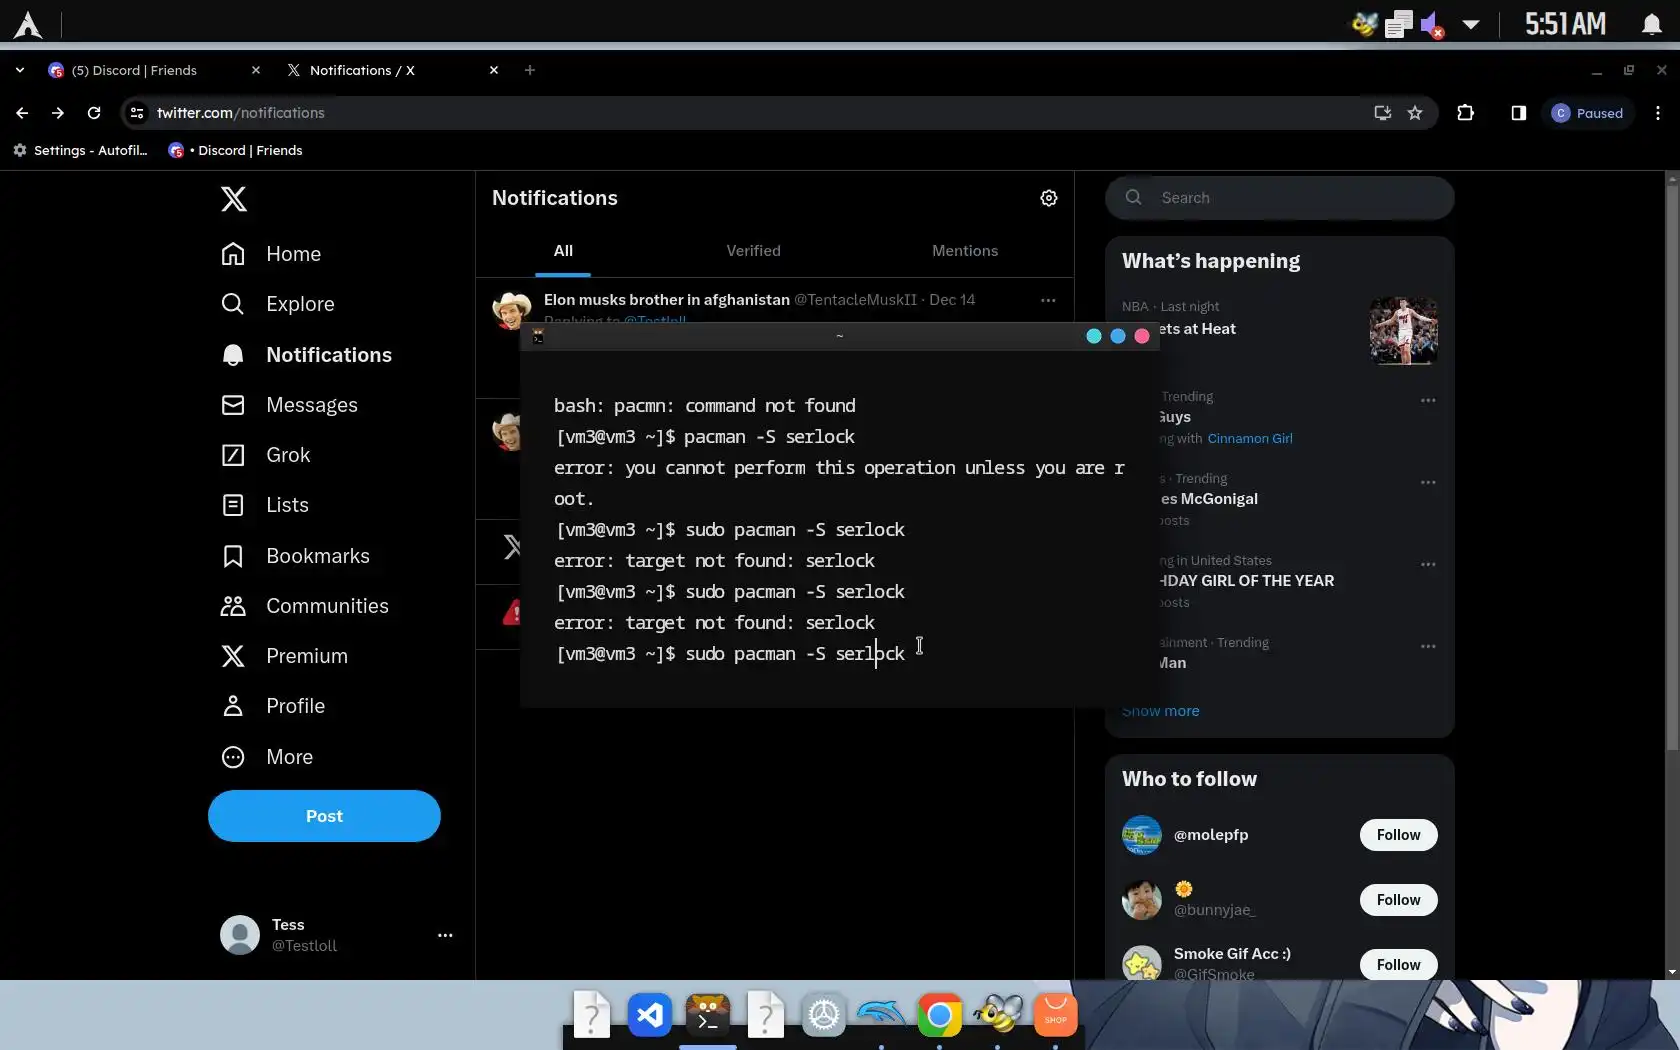Open the Heat game trend thumbnail
Viewport: 1680px width, 1050px height.
click(1404, 331)
